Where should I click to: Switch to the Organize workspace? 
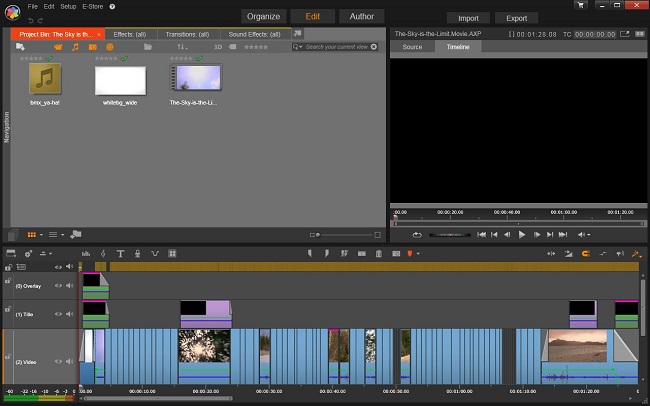pyautogui.click(x=262, y=17)
